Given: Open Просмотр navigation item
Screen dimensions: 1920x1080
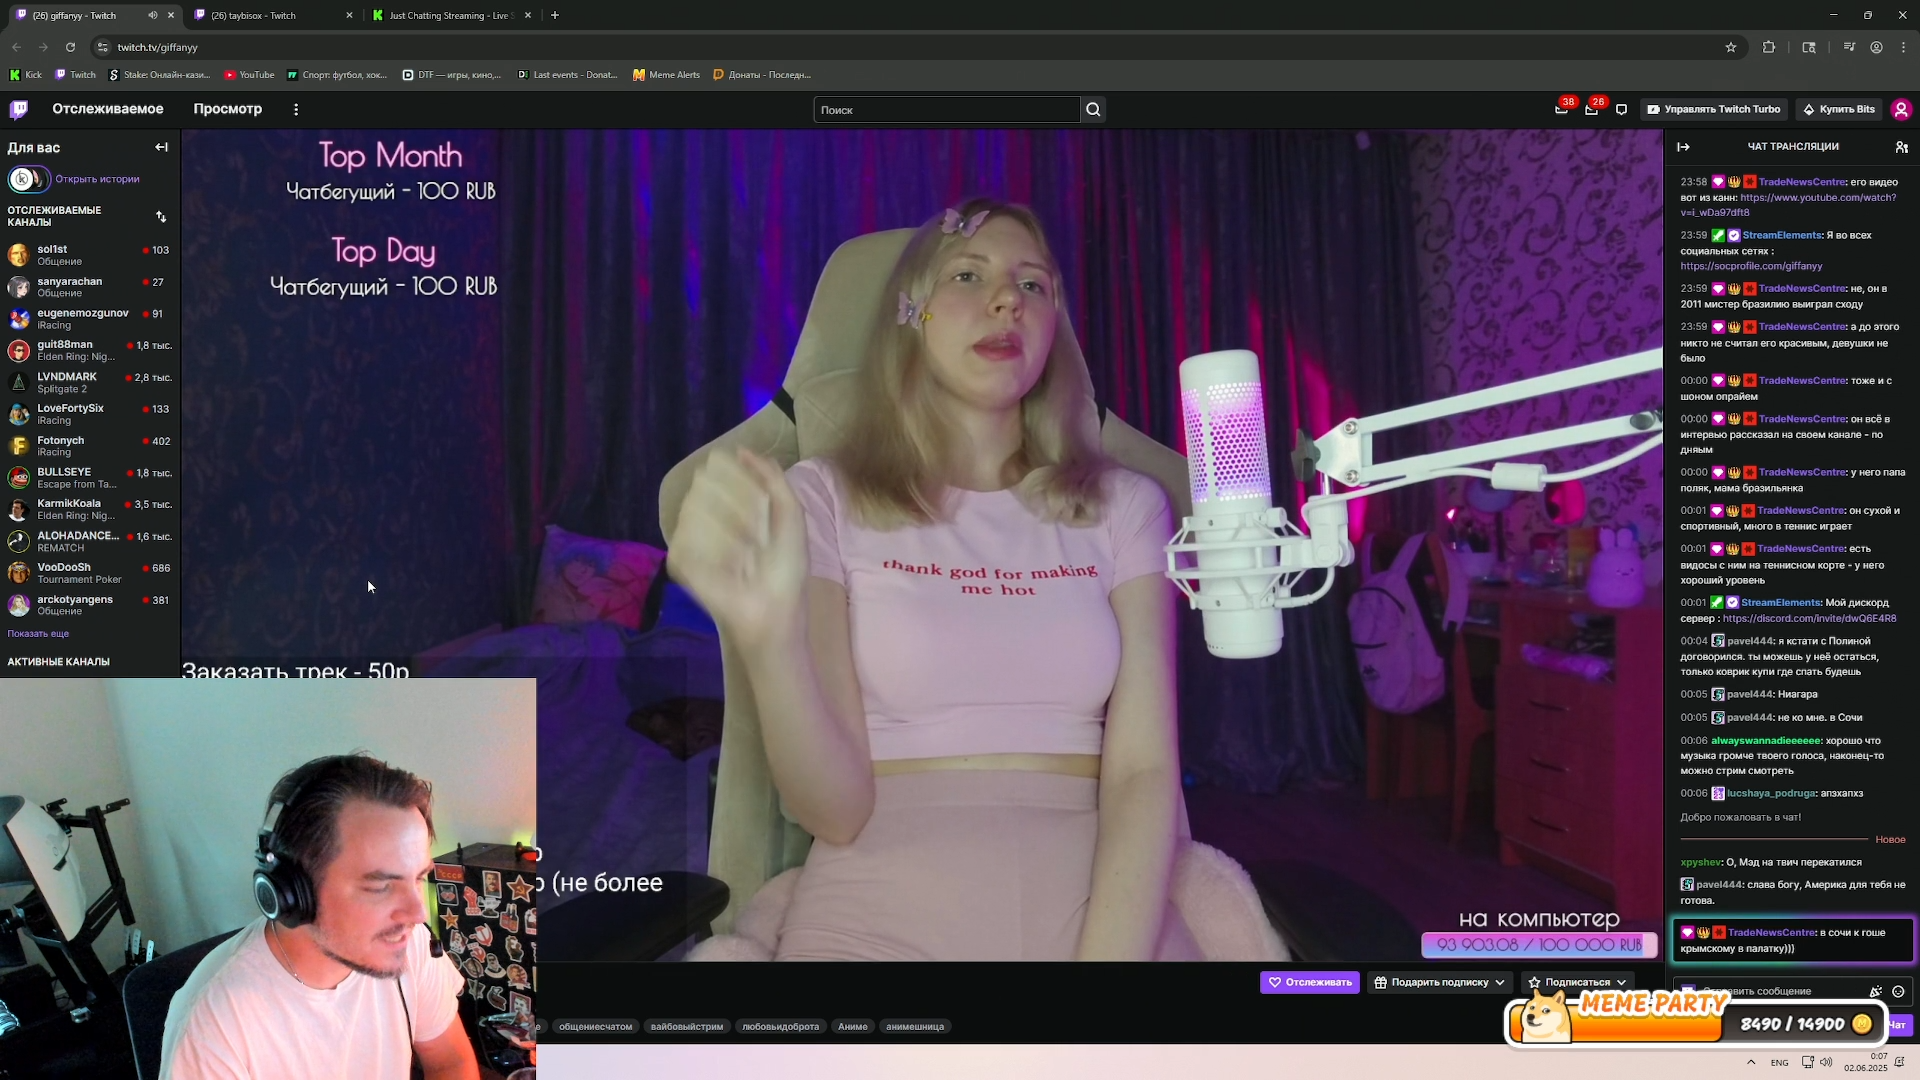Looking at the screenshot, I should [228, 109].
